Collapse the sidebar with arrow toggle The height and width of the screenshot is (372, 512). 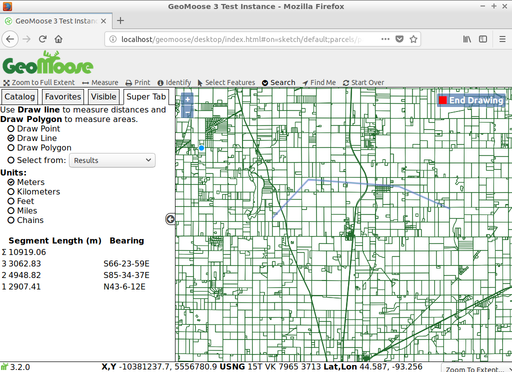[x=170, y=219]
